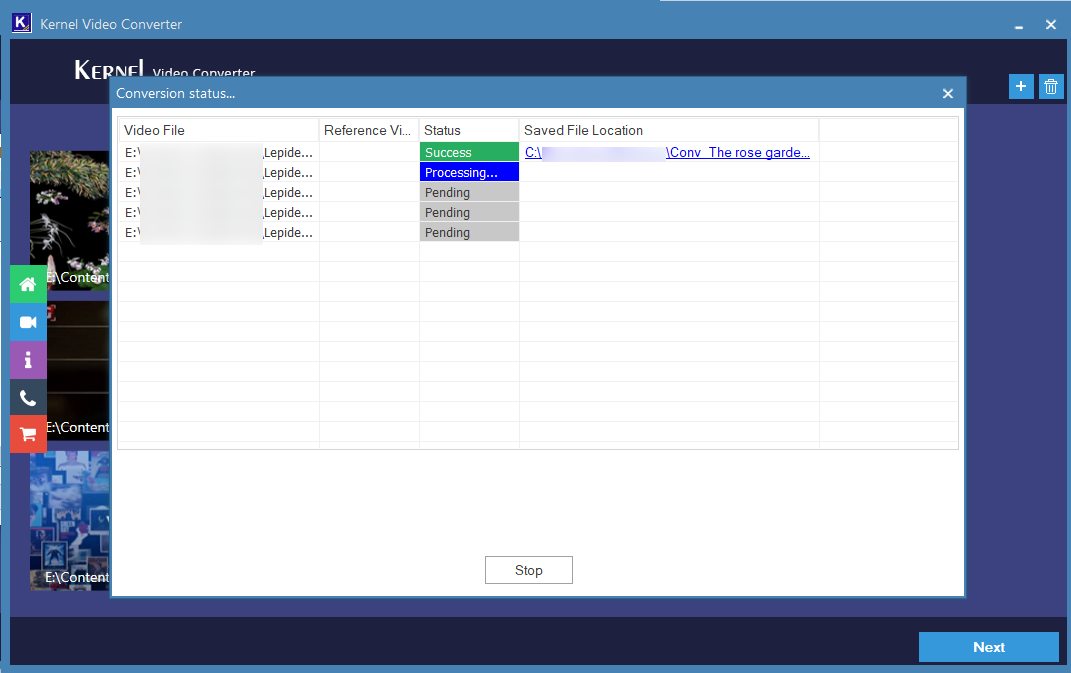Click the green Home sidebar icon

click(28, 284)
